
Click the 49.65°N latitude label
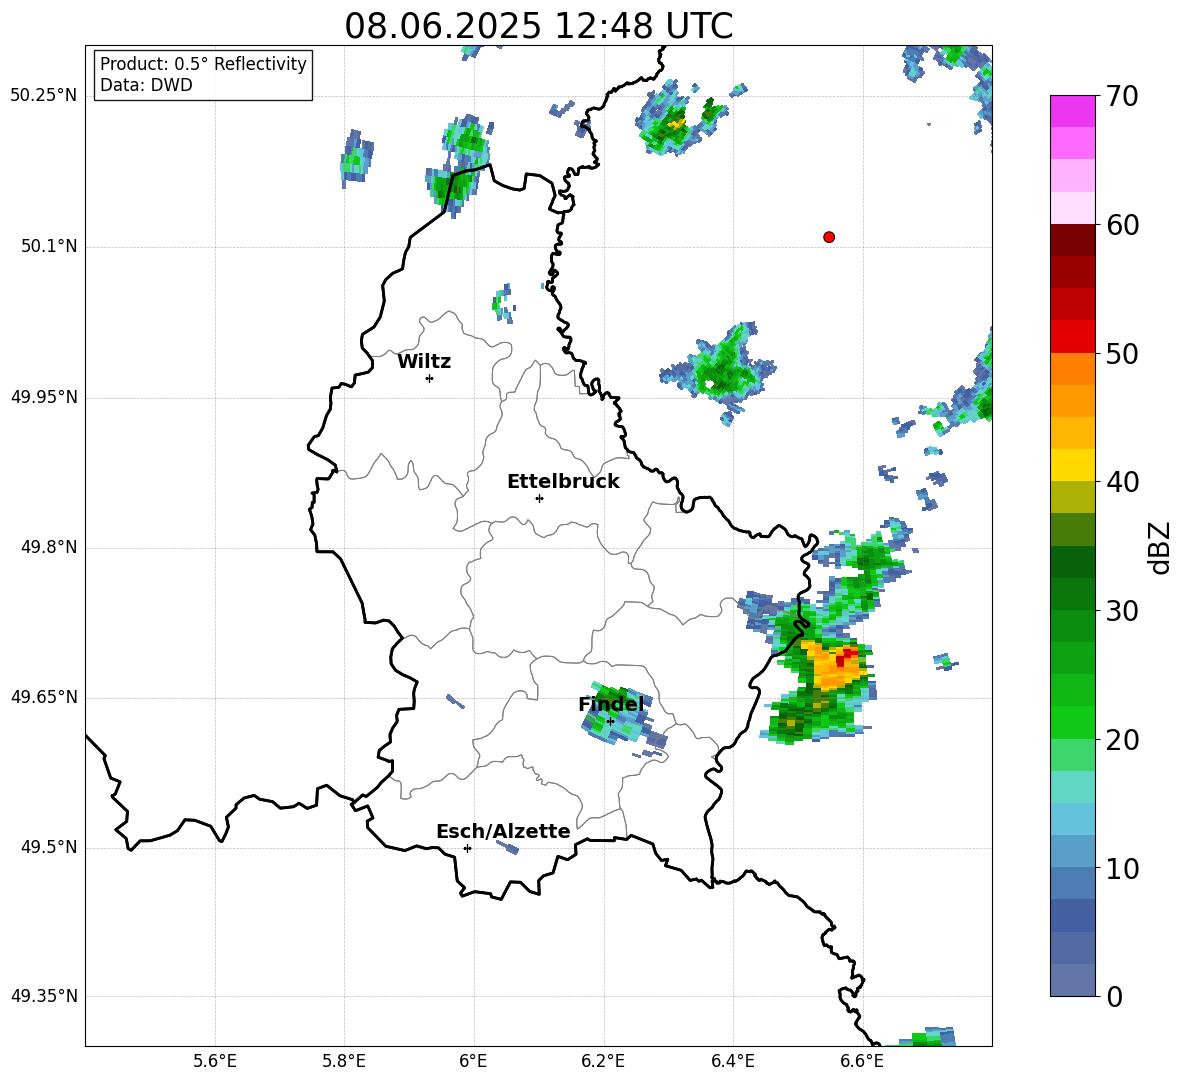[x=44, y=696]
